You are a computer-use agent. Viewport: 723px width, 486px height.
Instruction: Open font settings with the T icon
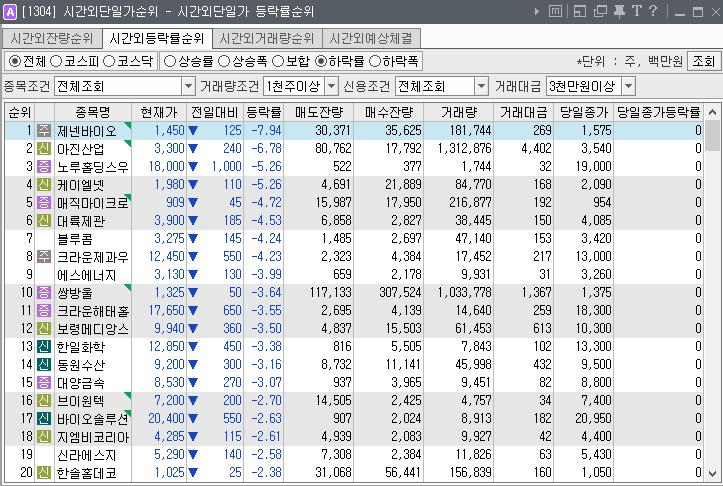pyautogui.click(x=637, y=11)
